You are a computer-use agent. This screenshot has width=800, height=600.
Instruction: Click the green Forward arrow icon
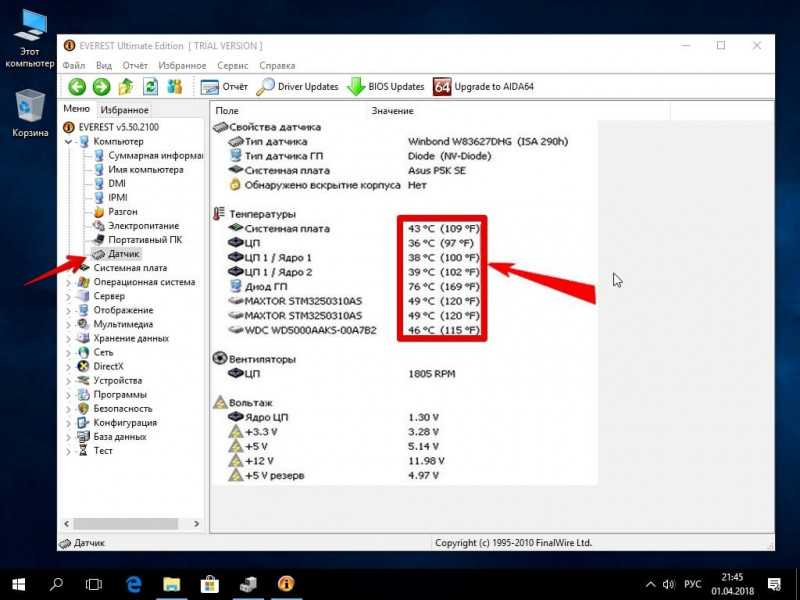(102, 87)
